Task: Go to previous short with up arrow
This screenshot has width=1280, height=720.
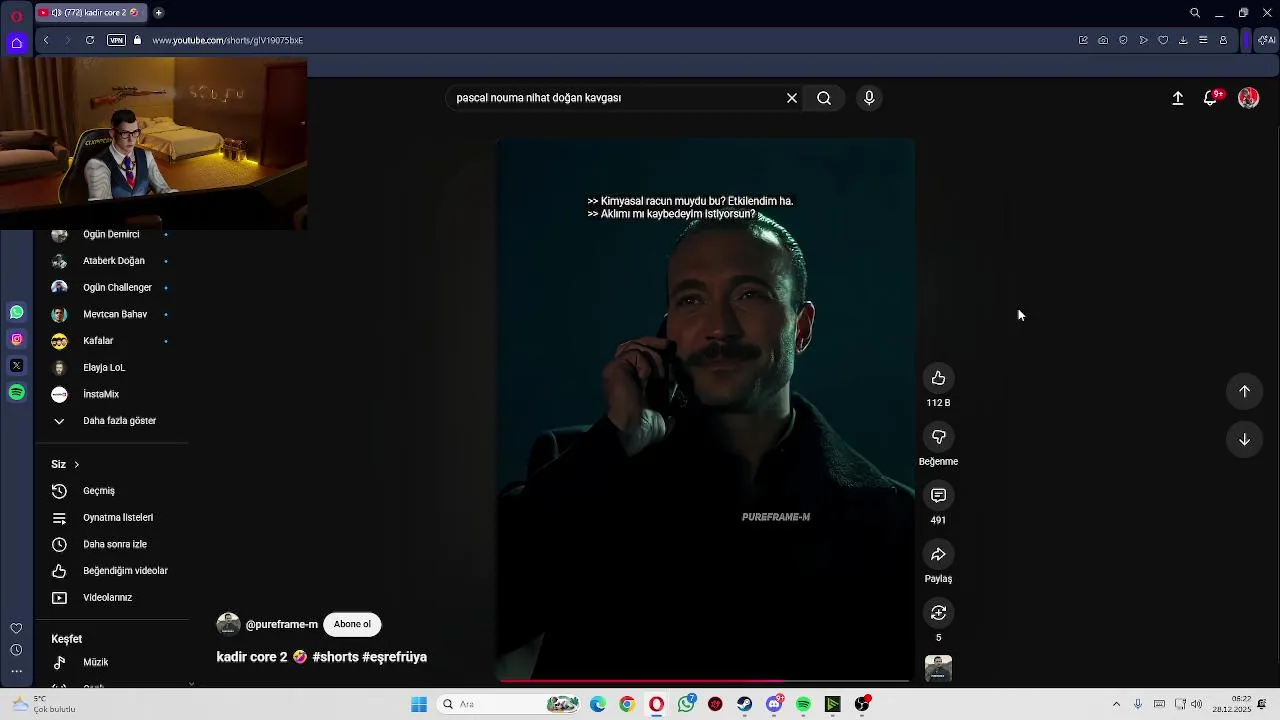Action: pyautogui.click(x=1244, y=391)
